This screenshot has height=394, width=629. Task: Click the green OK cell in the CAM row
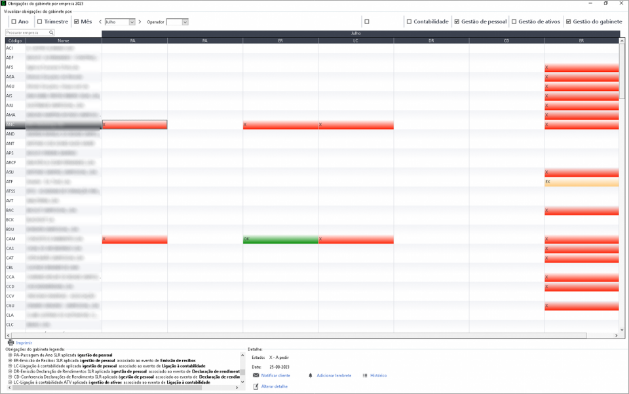pyautogui.click(x=280, y=240)
